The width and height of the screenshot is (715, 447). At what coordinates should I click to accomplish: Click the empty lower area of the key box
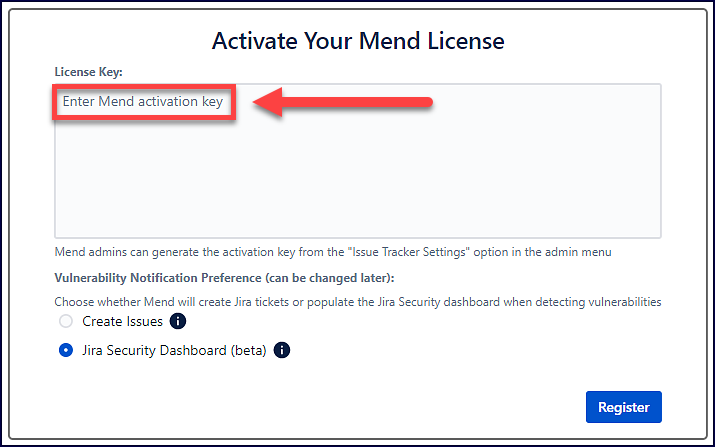357,200
